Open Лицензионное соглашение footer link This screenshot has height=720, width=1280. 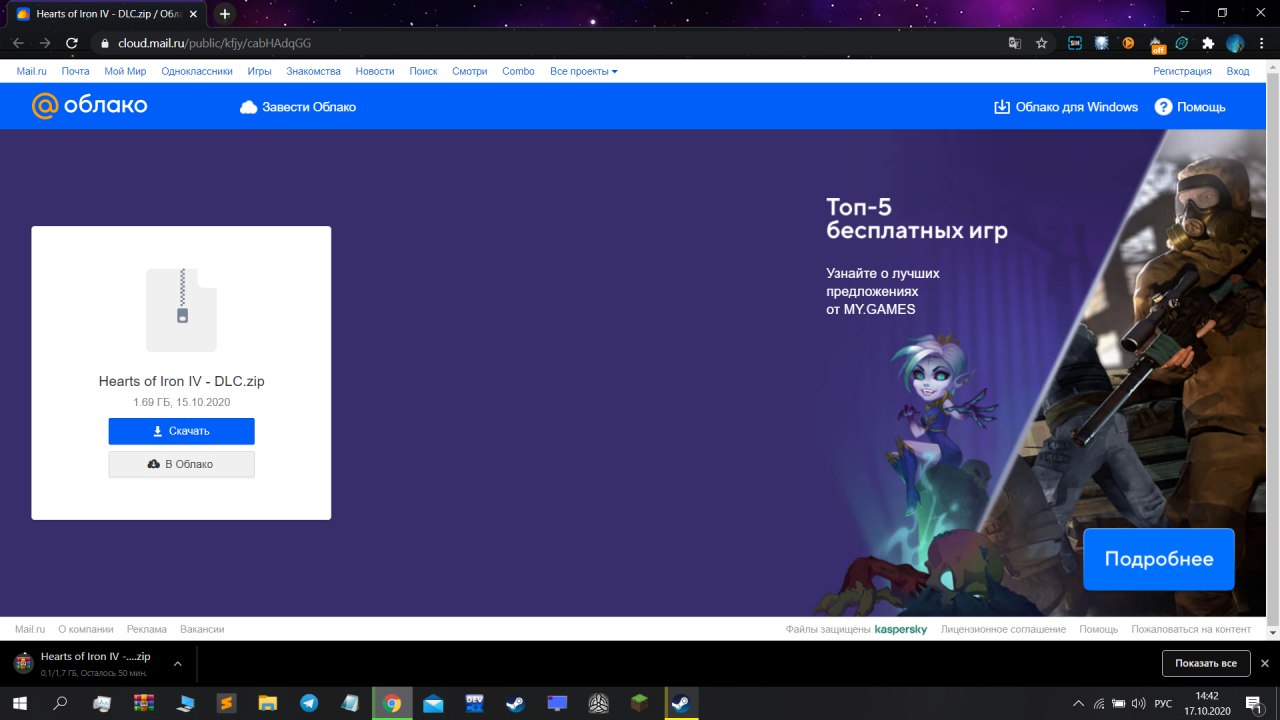1003,629
